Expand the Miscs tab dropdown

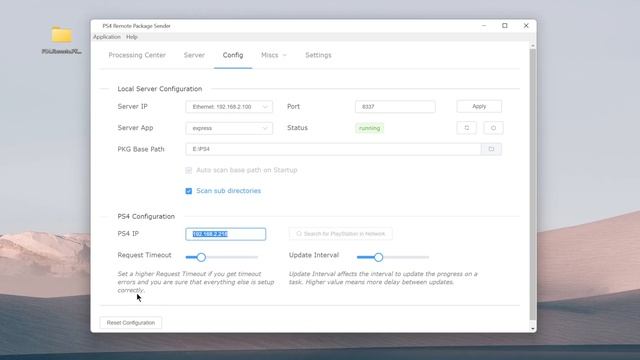[274, 55]
